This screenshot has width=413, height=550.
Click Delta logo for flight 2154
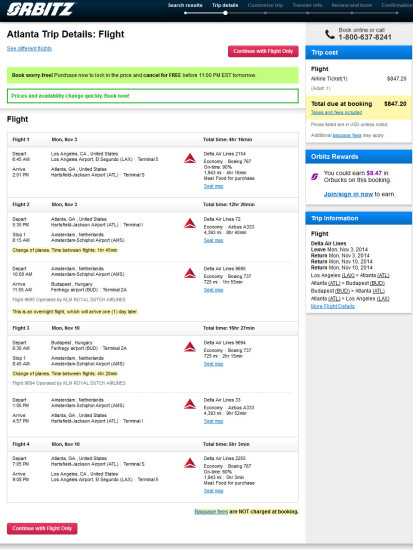pyautogui.click(x=190, y=159)
